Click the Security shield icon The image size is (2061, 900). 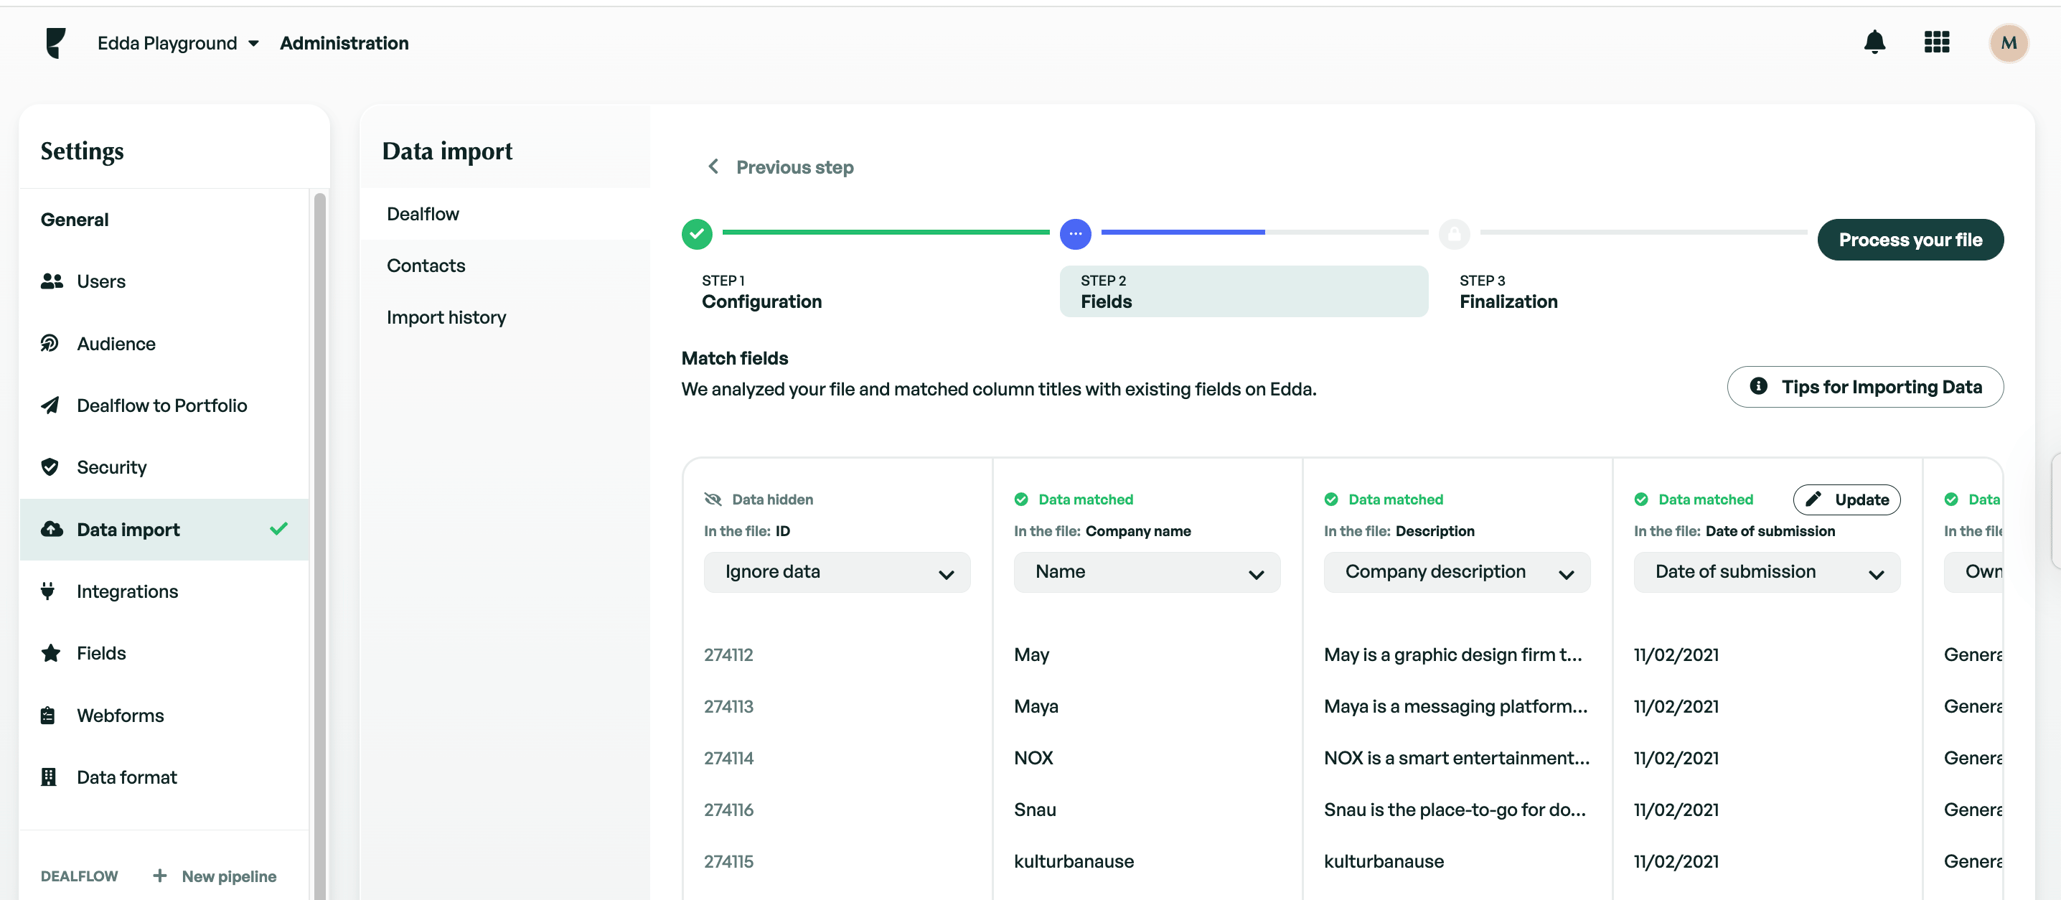point(50,467)
